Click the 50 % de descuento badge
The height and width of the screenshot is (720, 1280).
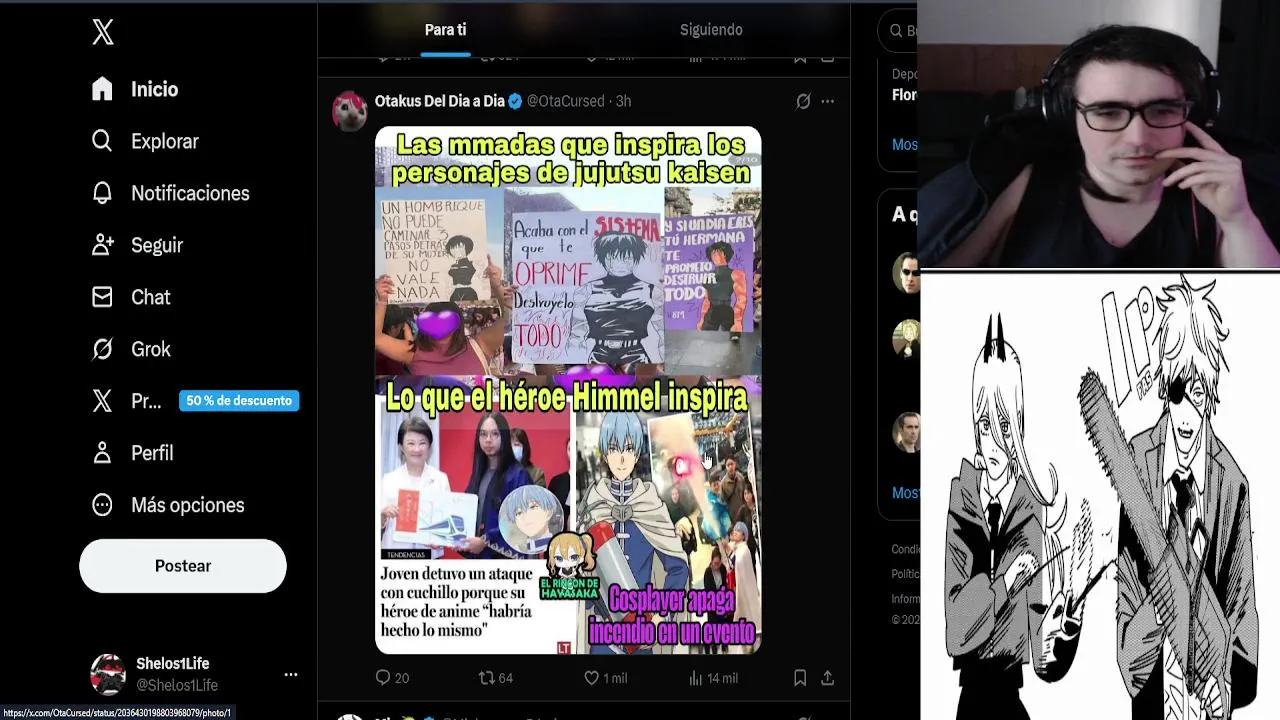(239, 401)
